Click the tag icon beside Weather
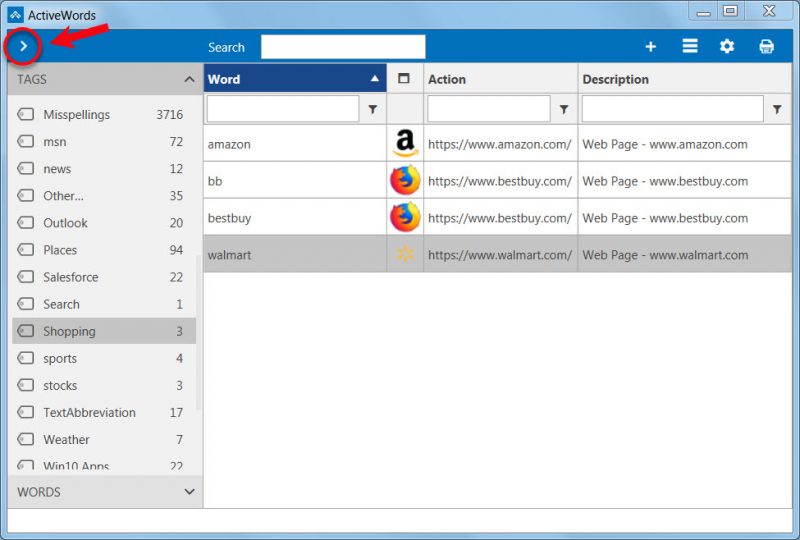800x540 pixels. click(26, 439)
